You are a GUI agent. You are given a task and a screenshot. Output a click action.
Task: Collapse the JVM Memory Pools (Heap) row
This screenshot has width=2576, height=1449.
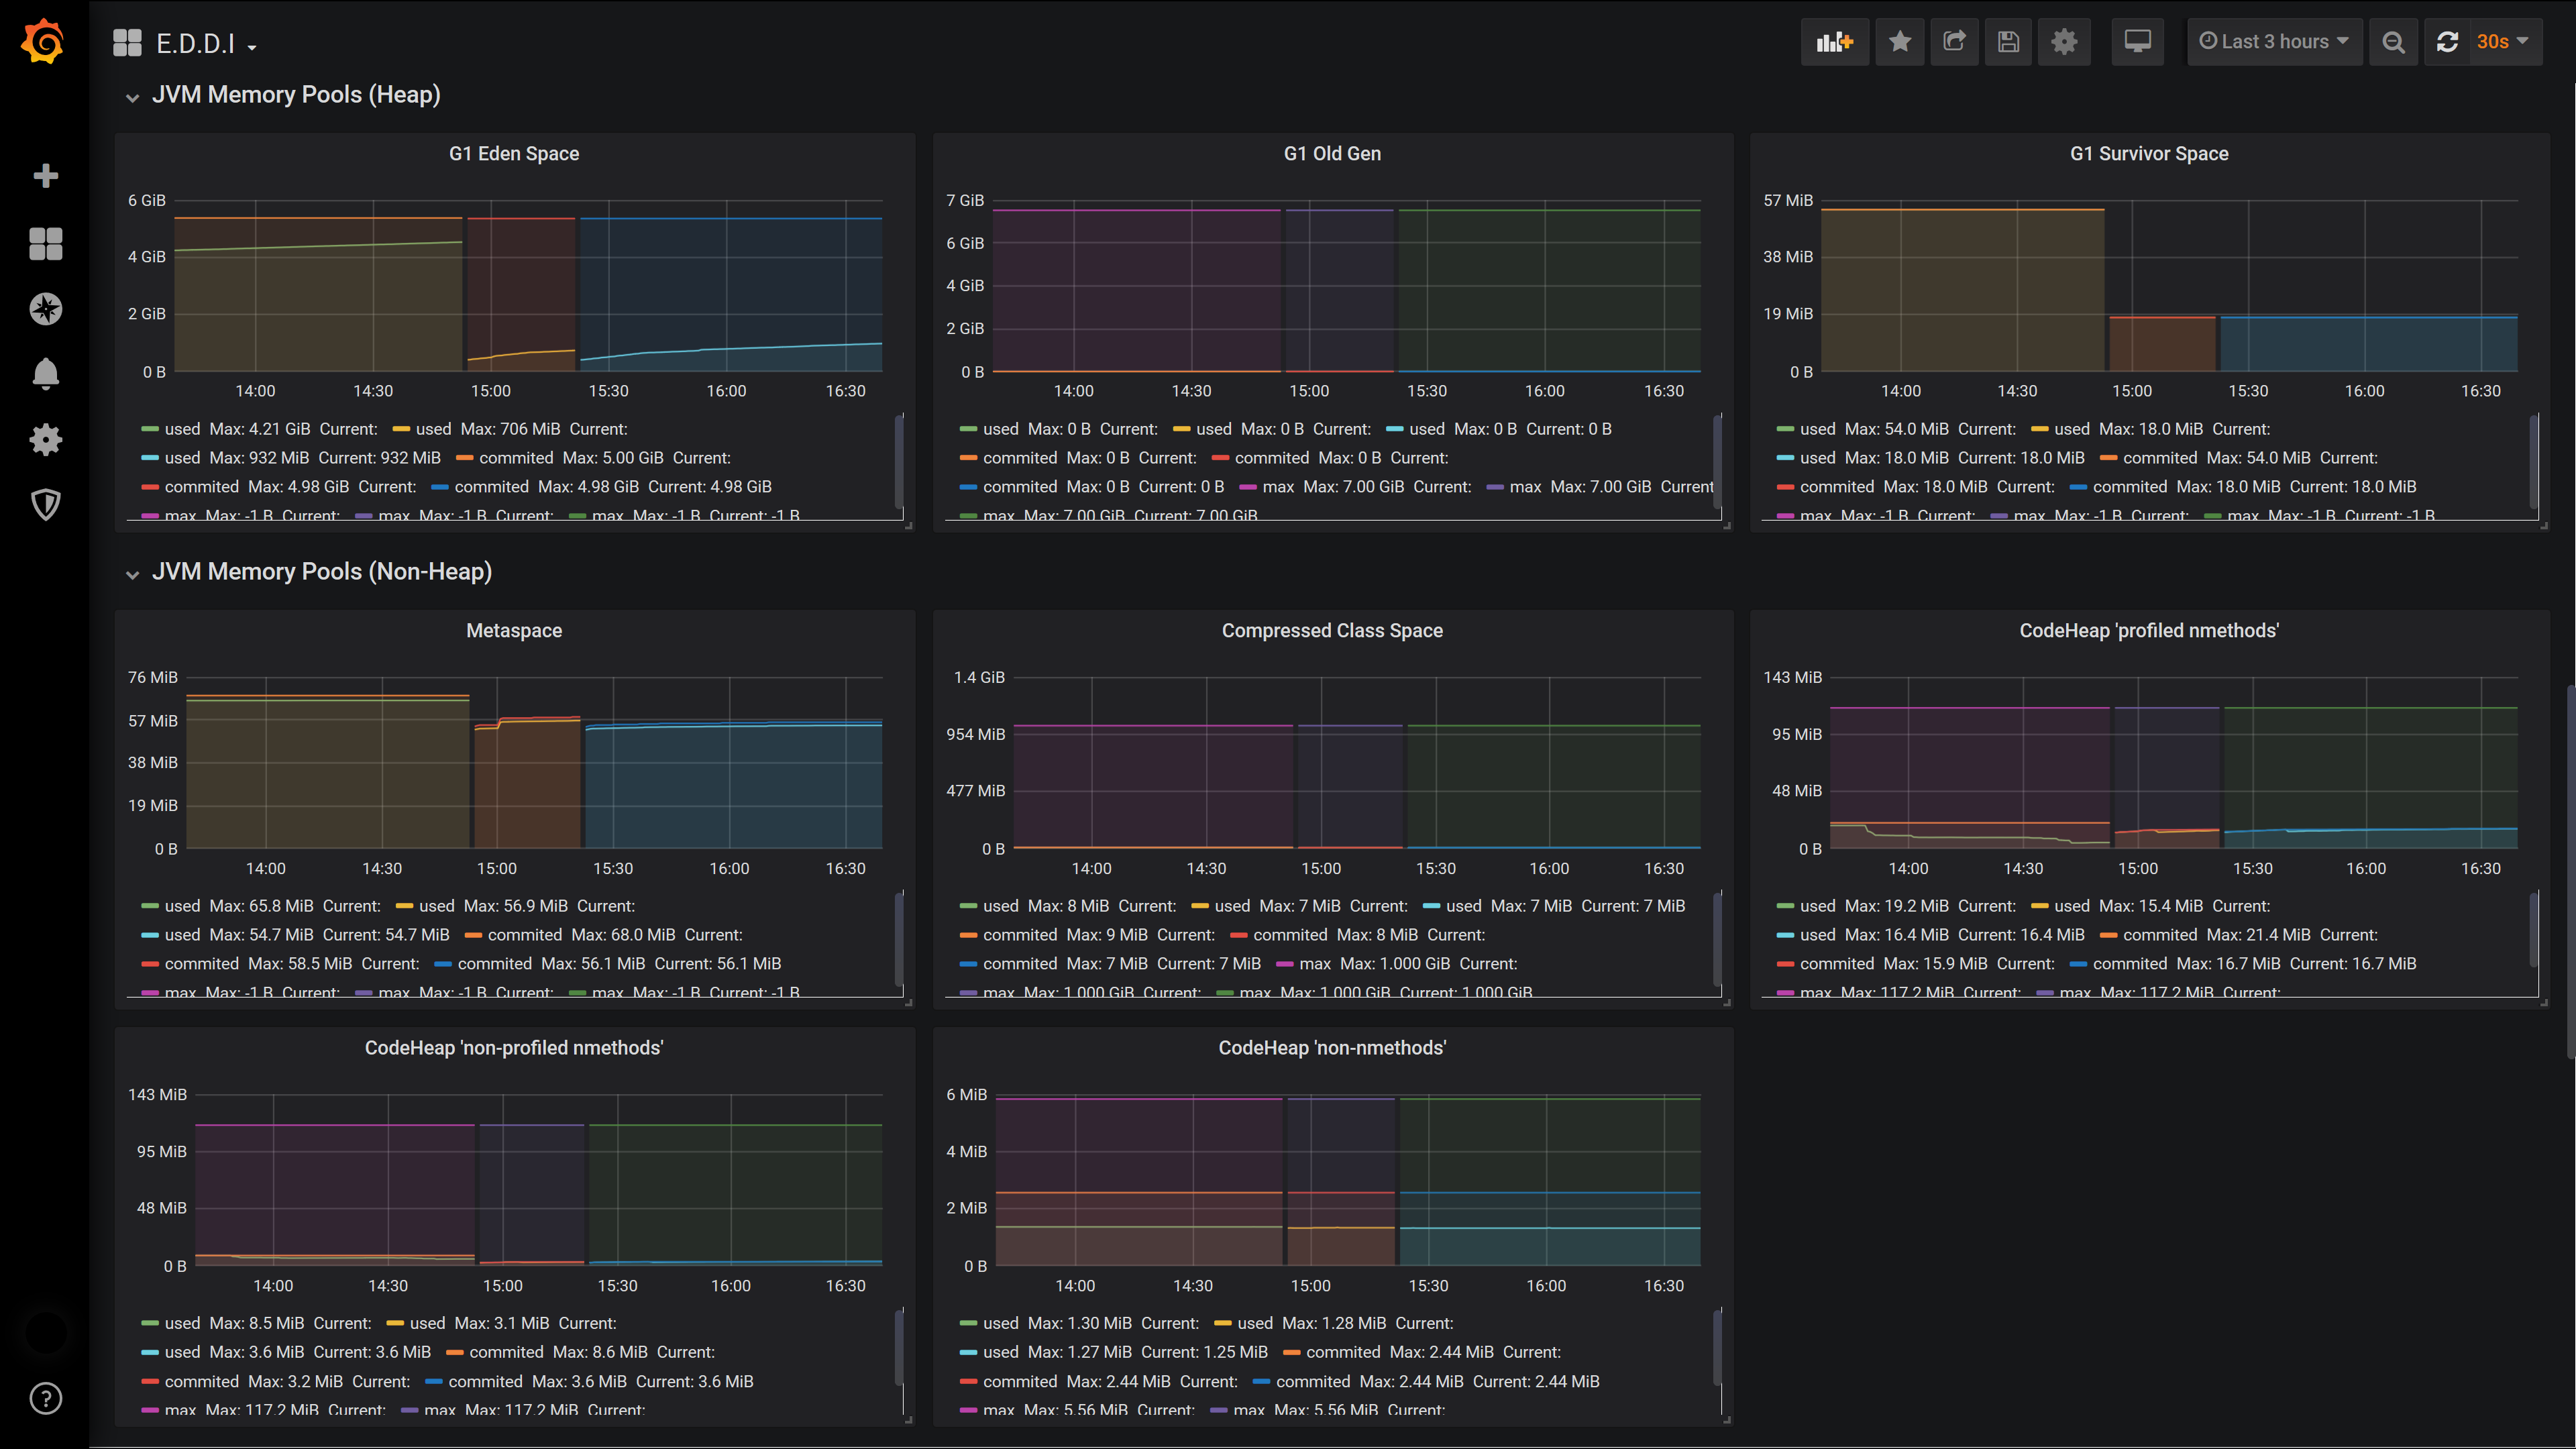(295, 95)
